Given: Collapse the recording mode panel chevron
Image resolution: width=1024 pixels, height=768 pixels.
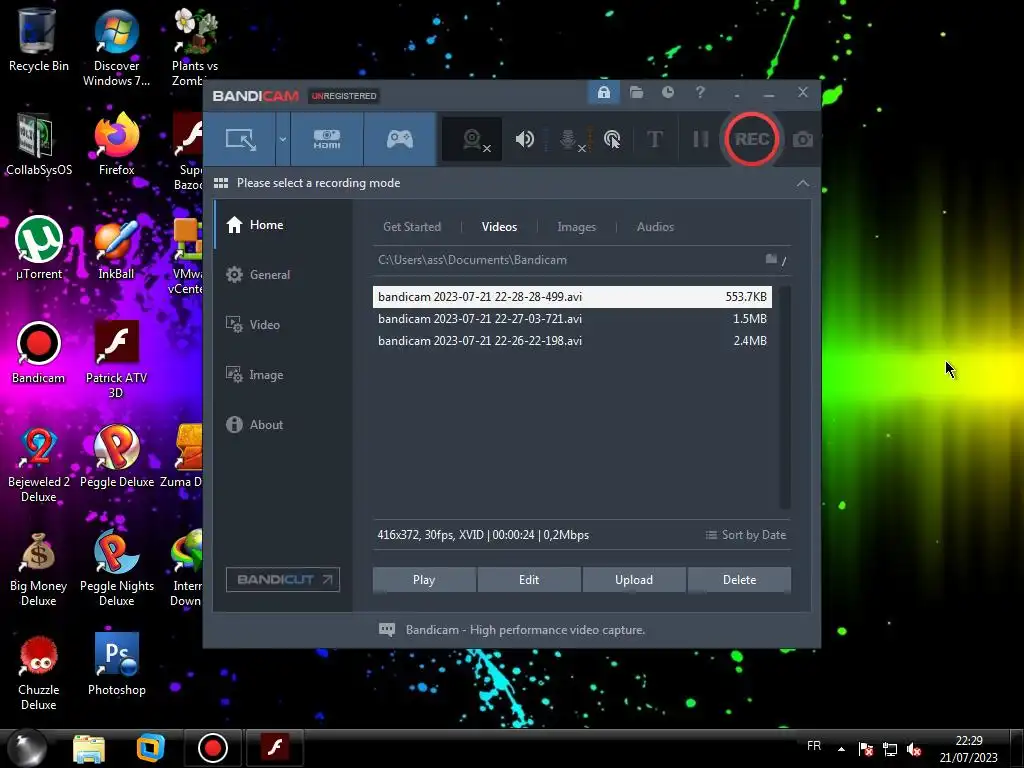Looking at the screenshot, I should pos(803,184).
